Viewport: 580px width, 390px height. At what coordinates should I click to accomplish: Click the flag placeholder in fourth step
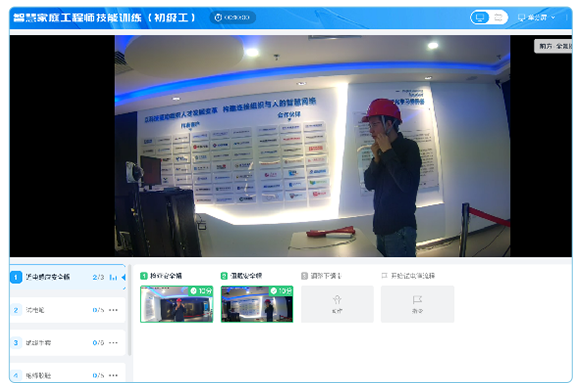click(x=417, y=304)
